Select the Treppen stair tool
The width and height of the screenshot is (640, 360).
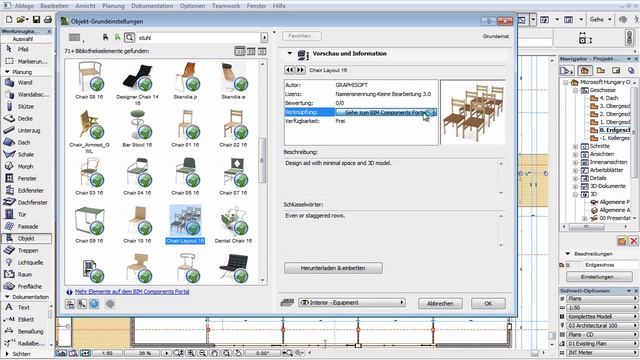[x=28, y=250]
